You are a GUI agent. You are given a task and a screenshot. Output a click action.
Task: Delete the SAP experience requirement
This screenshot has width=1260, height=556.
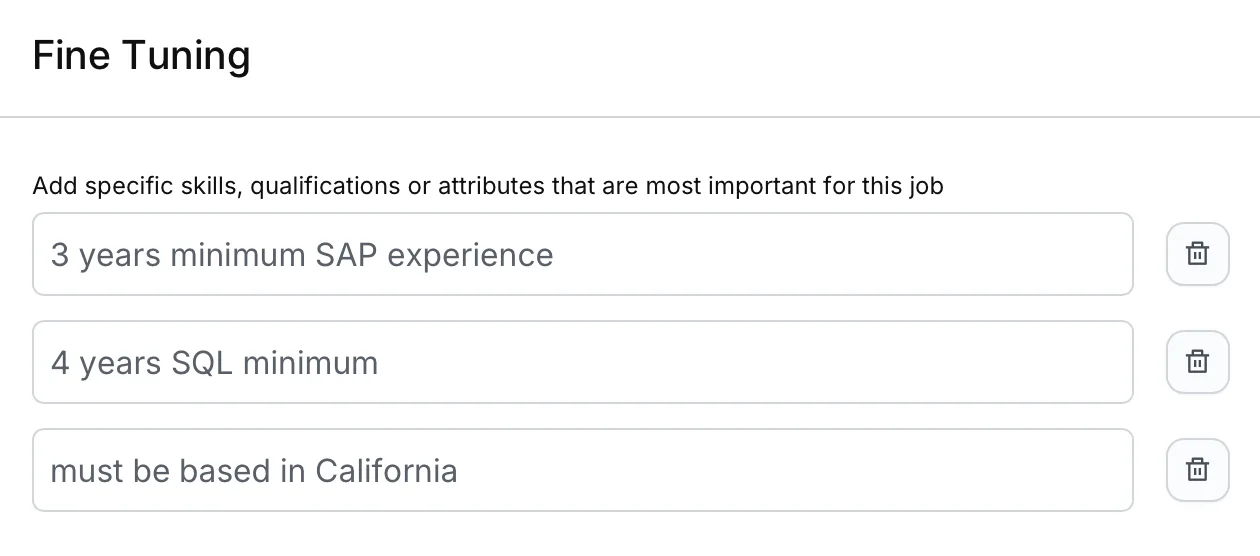[1197, 254]
